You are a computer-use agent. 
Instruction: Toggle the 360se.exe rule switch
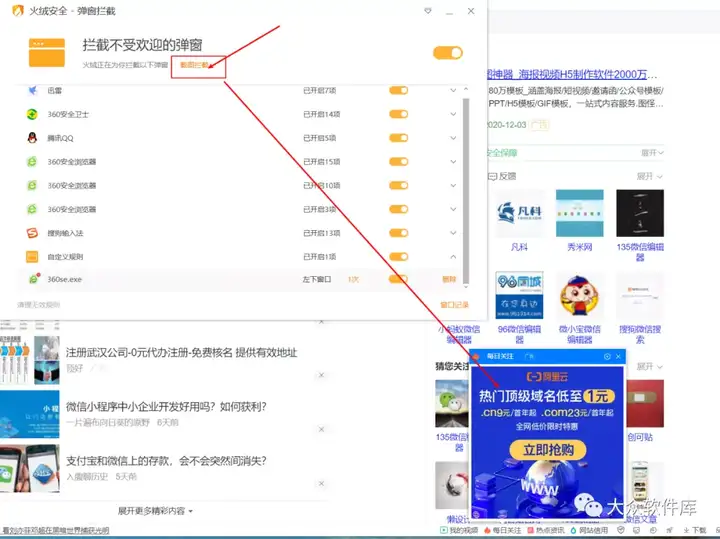click(x=398, y=279)
